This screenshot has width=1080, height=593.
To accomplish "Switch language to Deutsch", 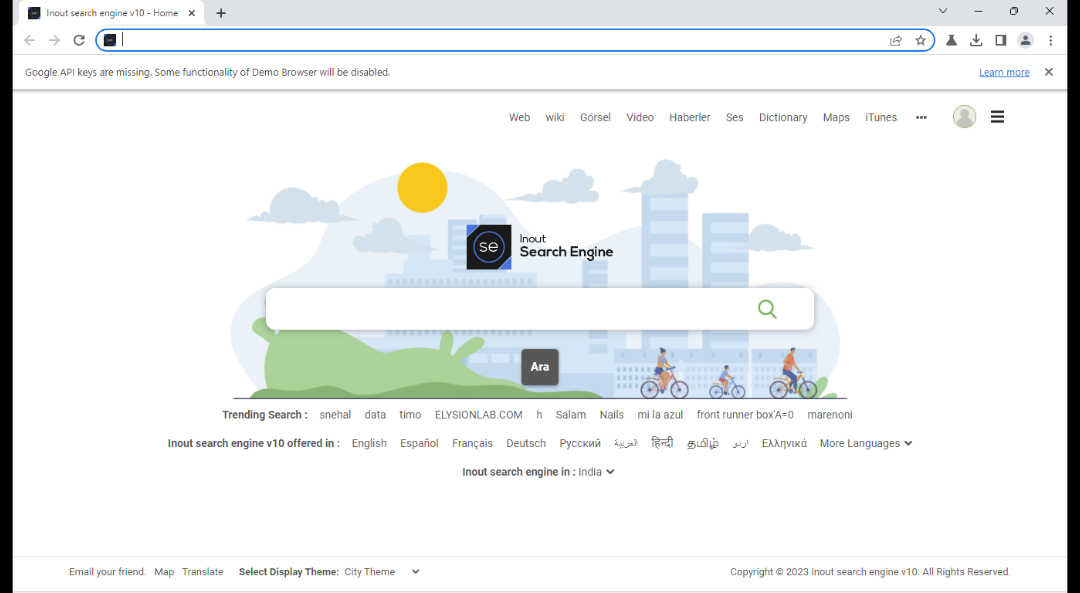I will click(x=526, y=444).
